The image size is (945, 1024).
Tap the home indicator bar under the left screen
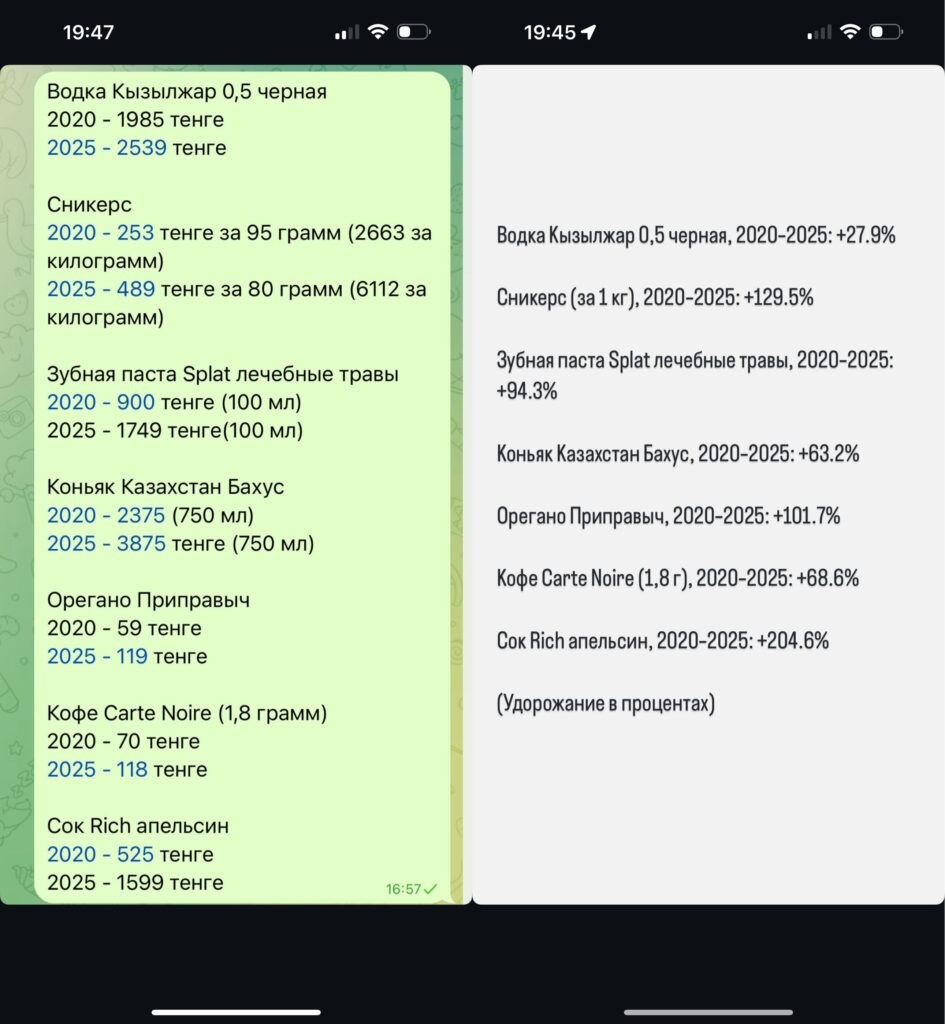(236, 1012)
